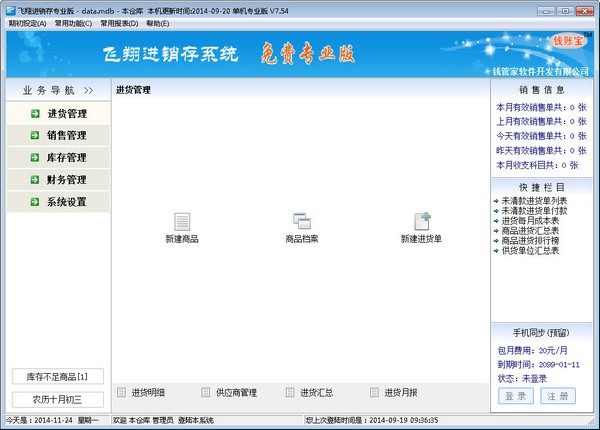Click the 新建进货单 label

[421, 239]
